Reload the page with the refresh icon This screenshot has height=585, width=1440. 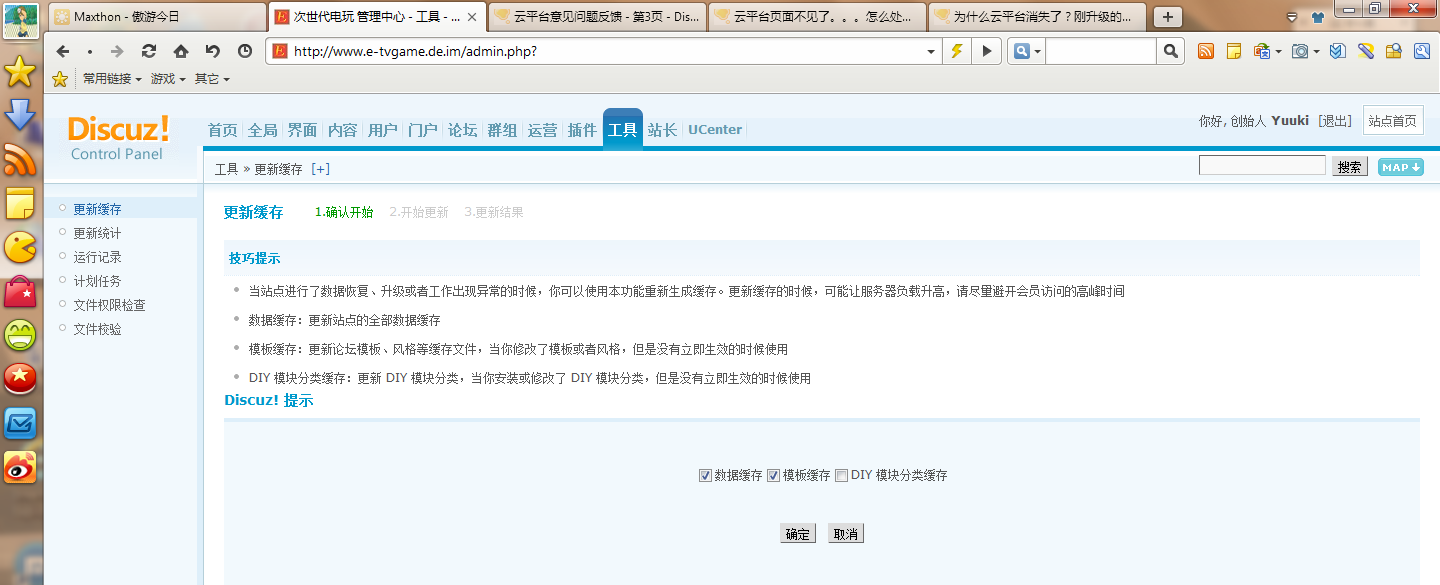pyautogui.click(x=149, y=51)
